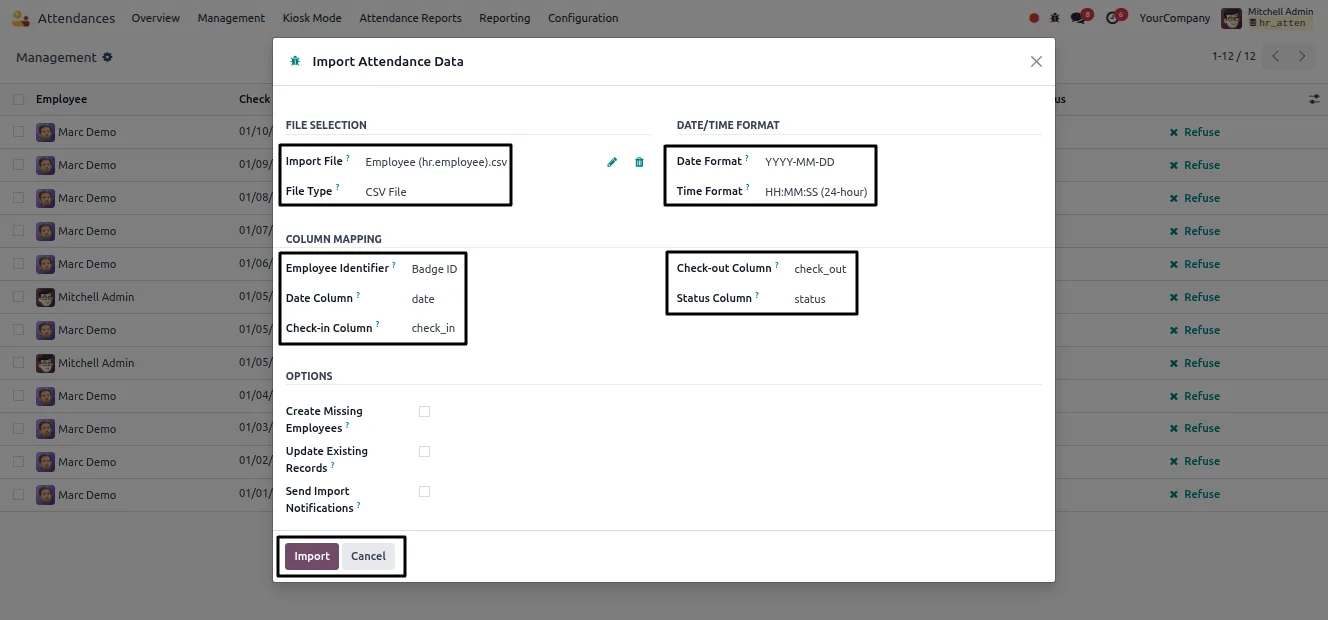The width and height of the screenshot is (1328, 620).
Task: Click the Import button
Action: [312, 557]
